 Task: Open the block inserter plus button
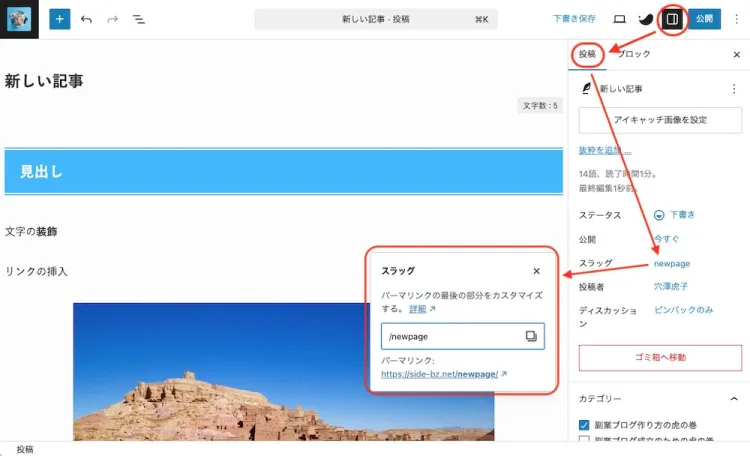point(59,19)
